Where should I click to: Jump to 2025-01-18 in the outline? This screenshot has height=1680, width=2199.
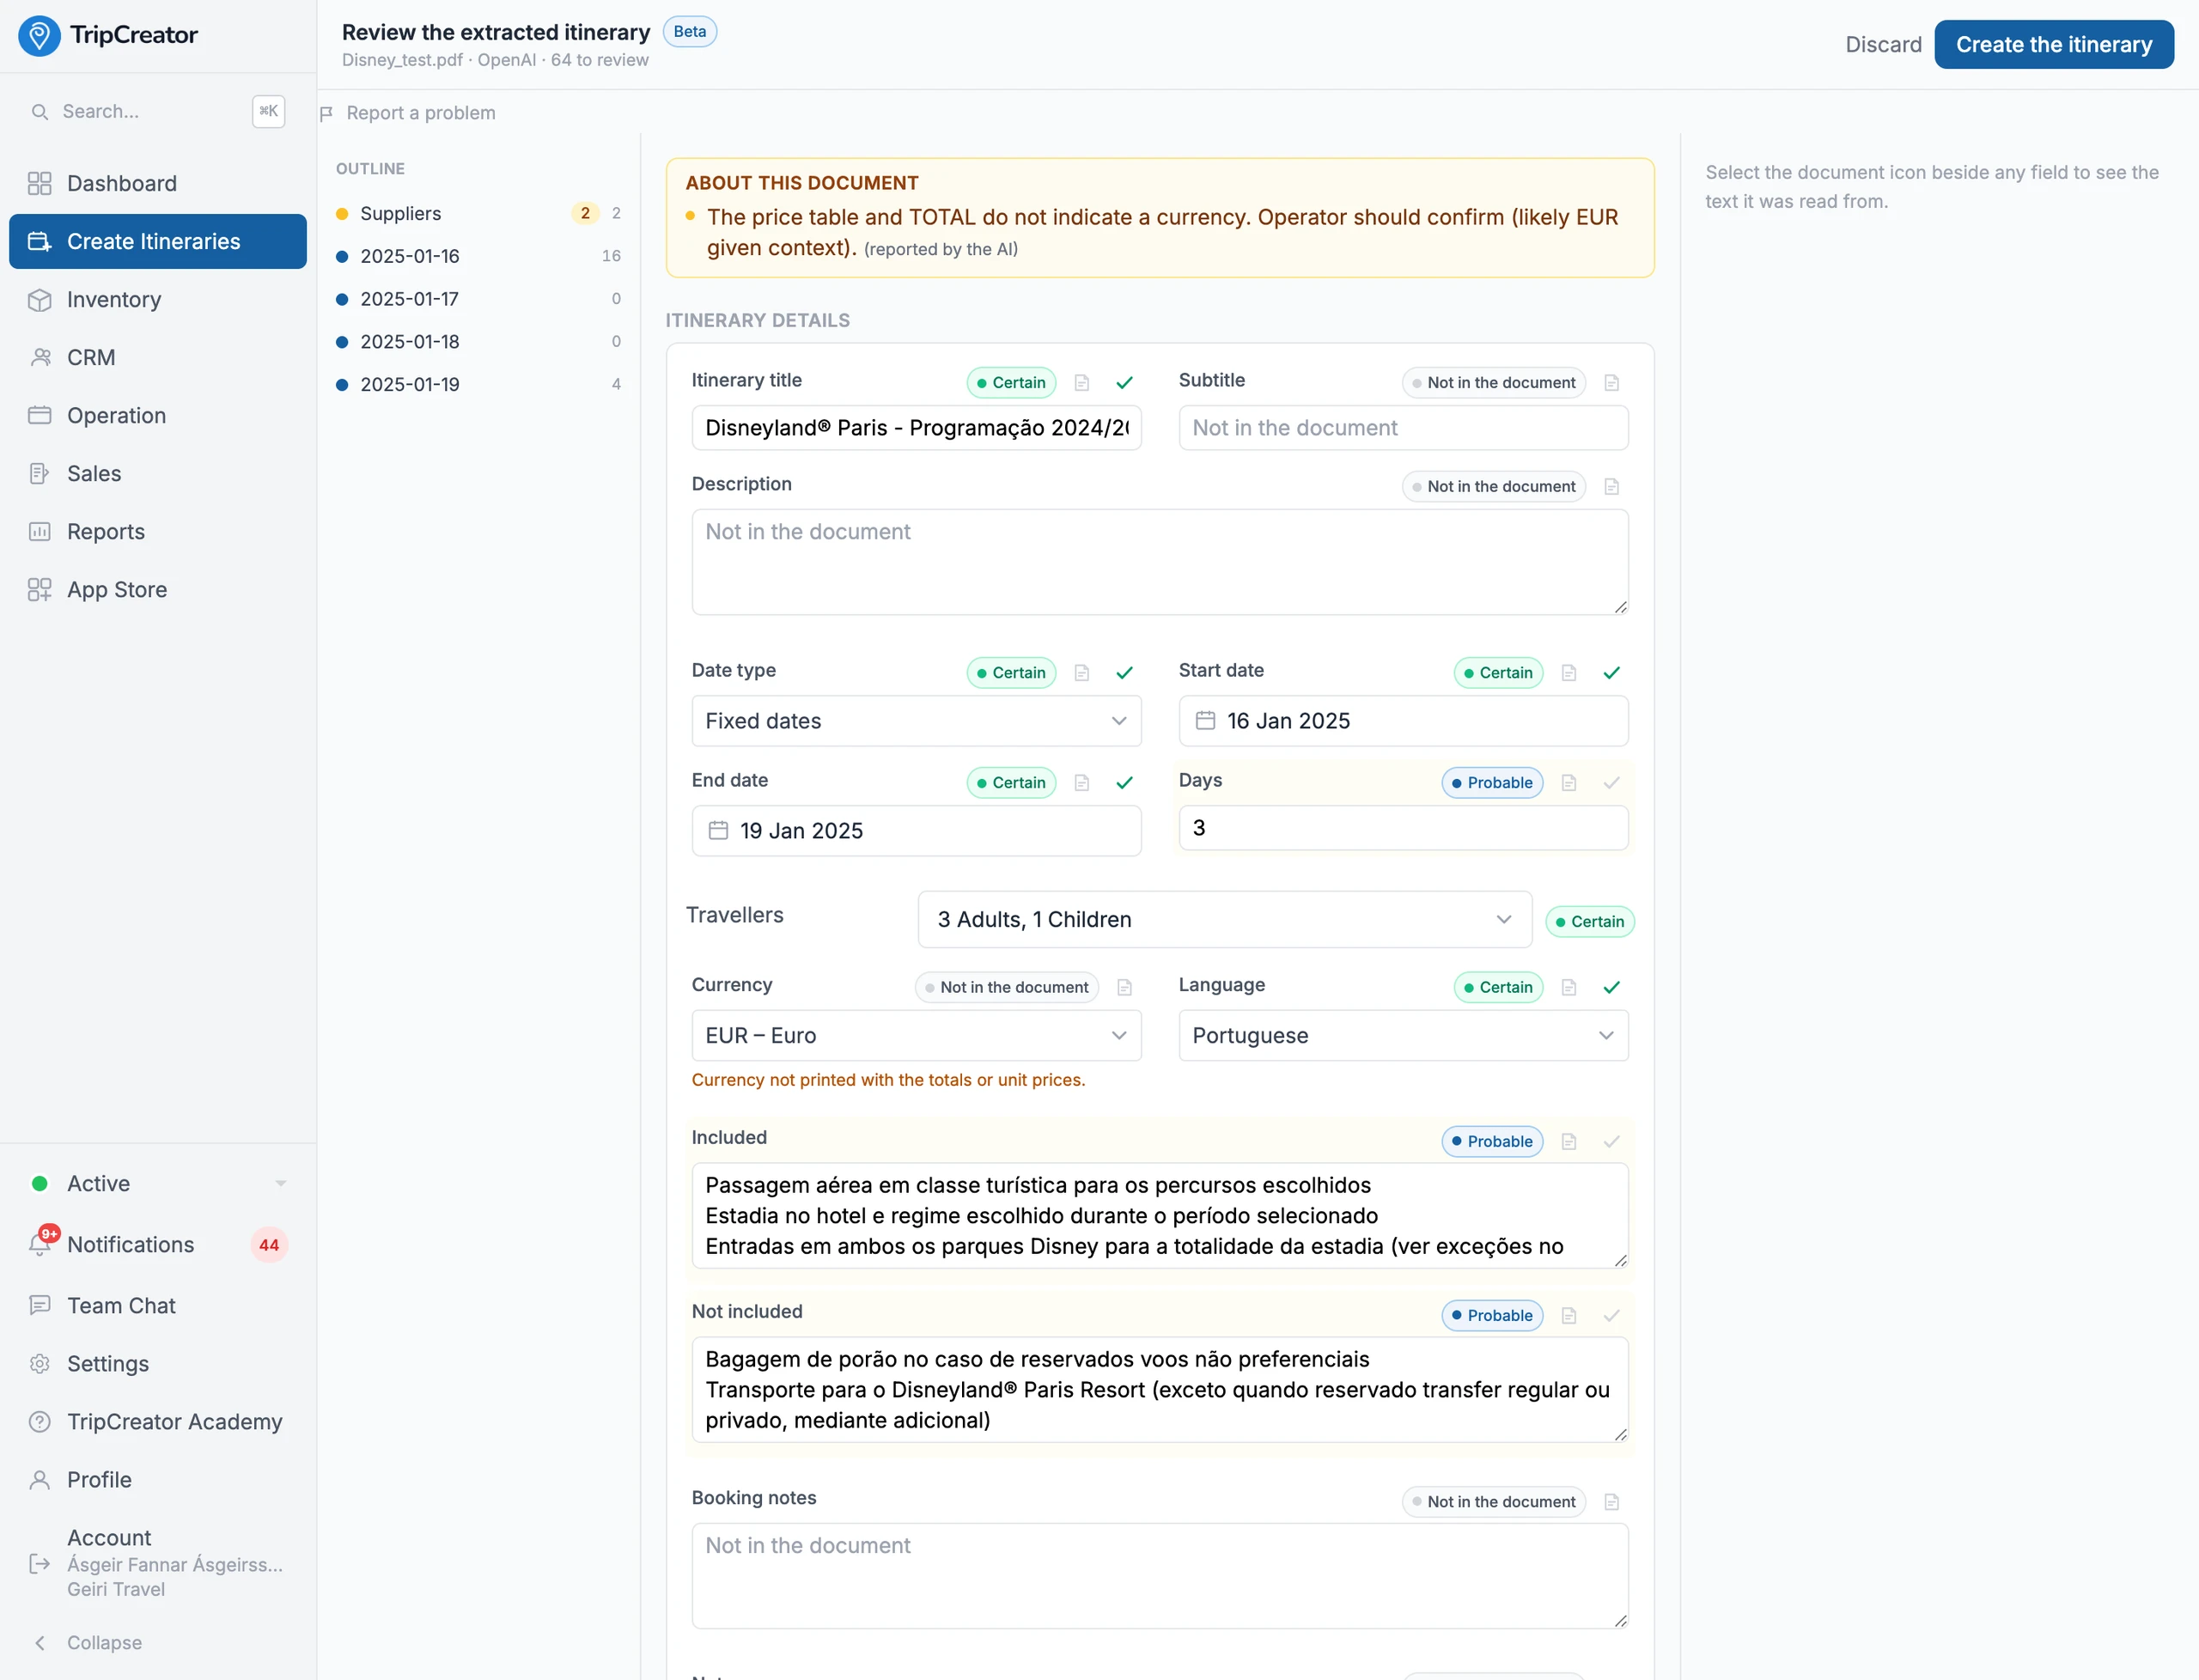[x=478, y=342]
